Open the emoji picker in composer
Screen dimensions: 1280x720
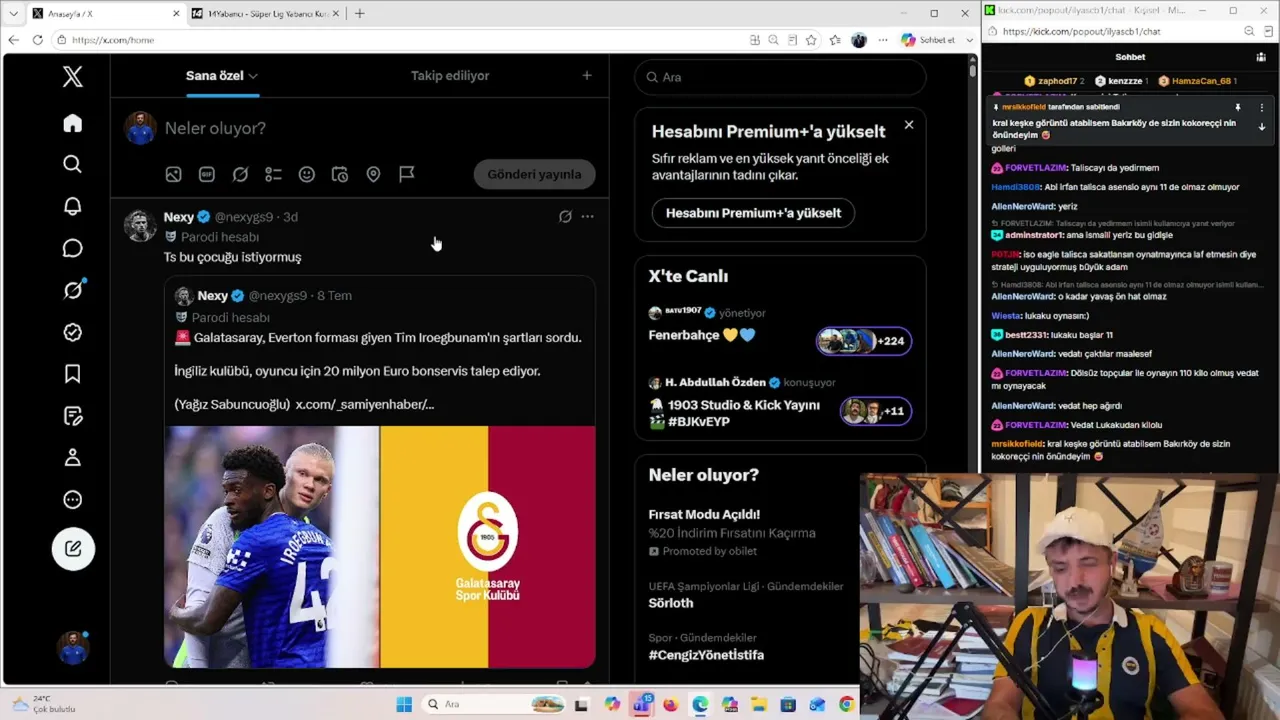[307, 174]
